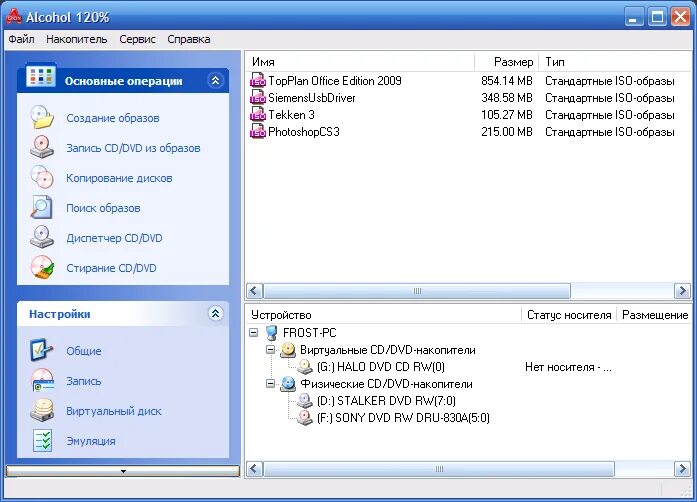The width and height of the screenshot is (697, 502).
Task: Open Виртуальный диск settings link
Action: point(114,411)
